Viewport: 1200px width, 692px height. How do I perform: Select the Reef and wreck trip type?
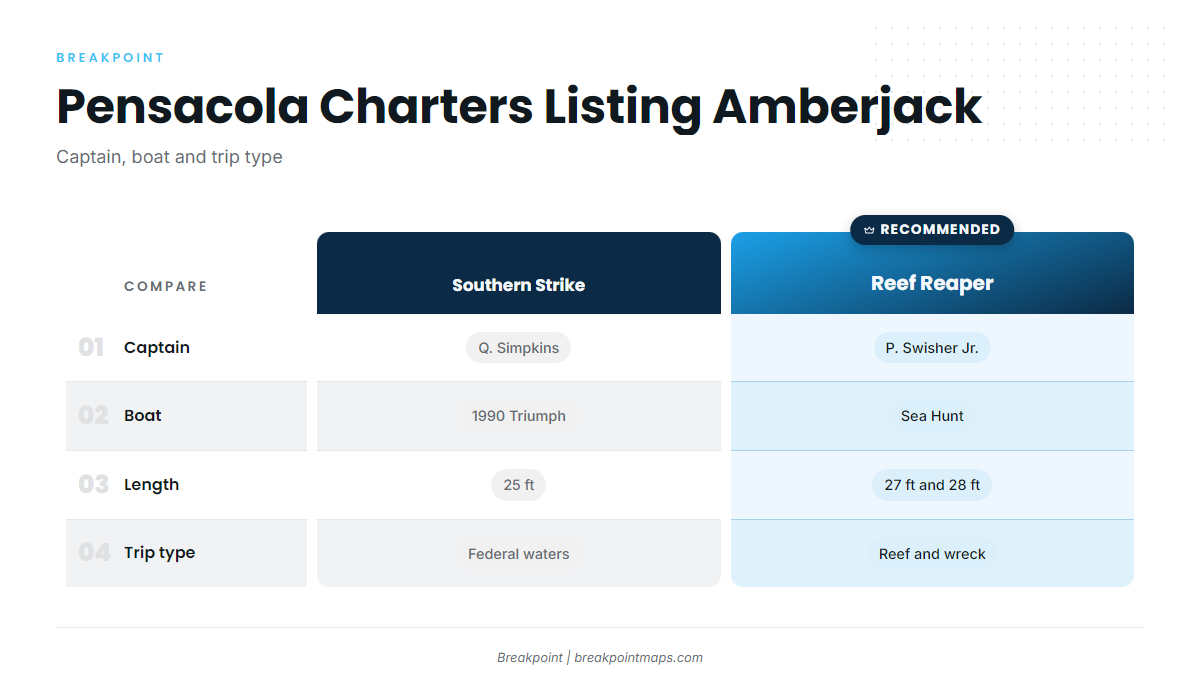click(932, 554)
